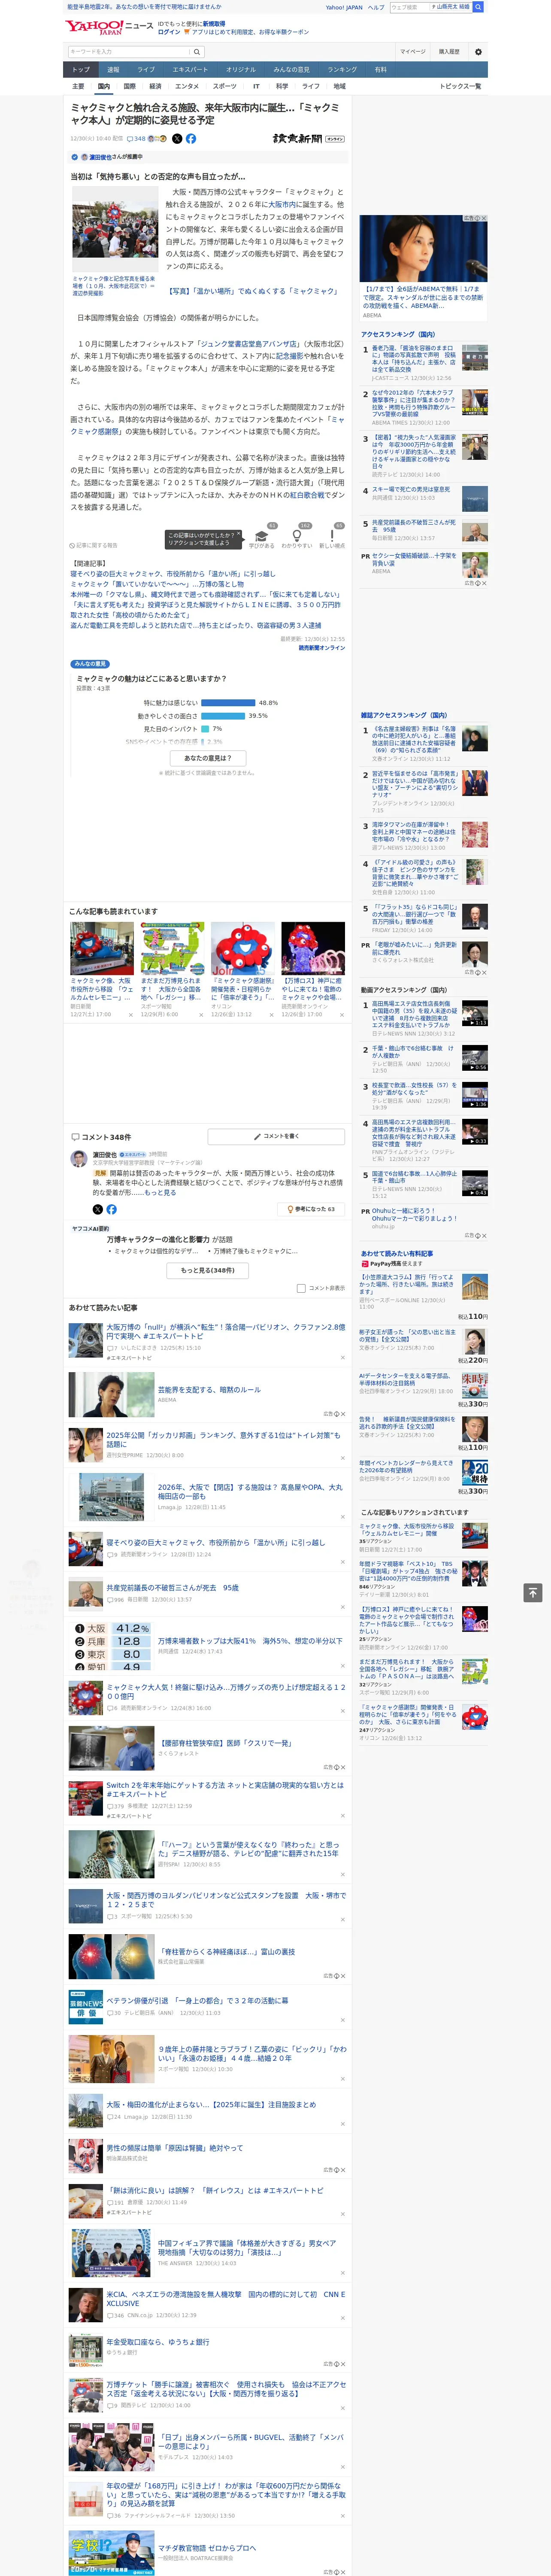Open the 購入履歴 link

pos(449,51)
